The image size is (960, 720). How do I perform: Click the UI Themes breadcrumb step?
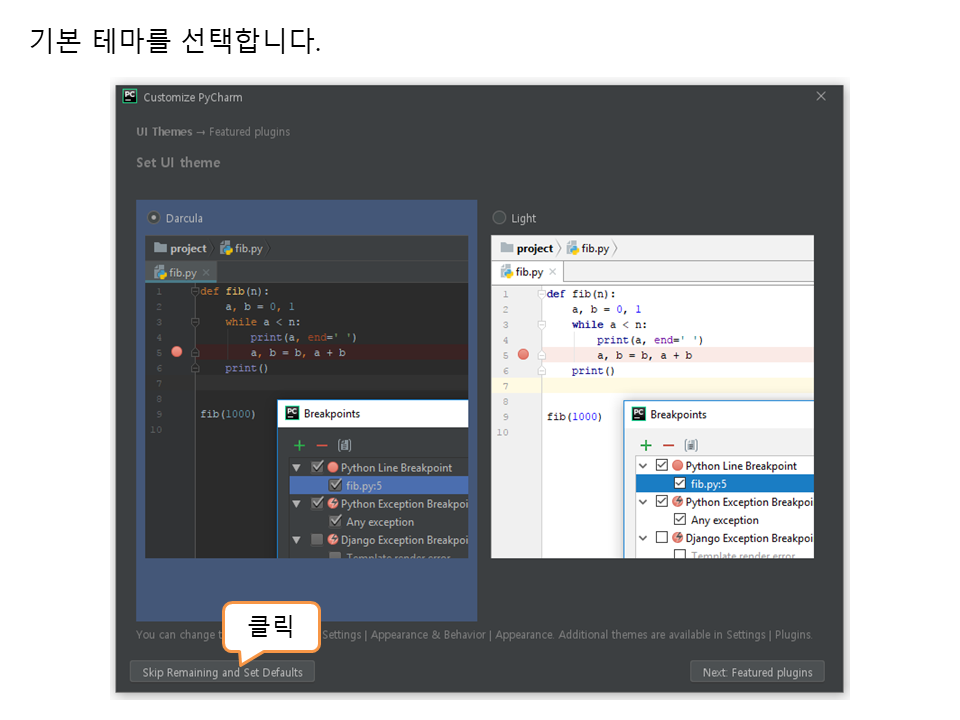point(164,132)
